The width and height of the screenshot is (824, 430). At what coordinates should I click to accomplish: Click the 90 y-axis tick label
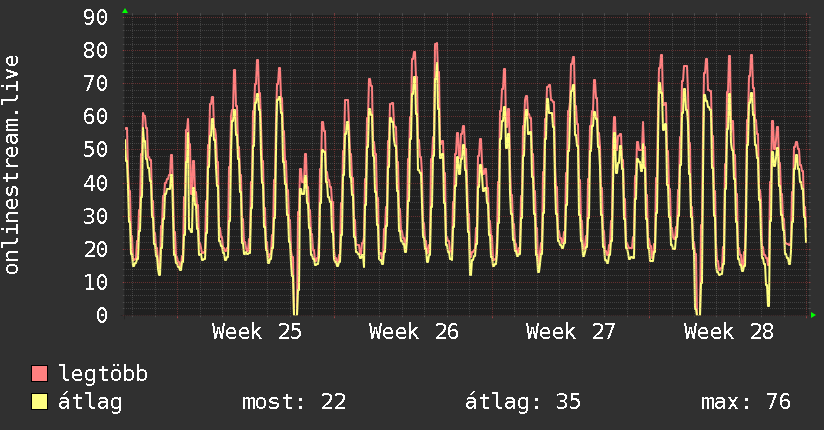click(96, 17)
